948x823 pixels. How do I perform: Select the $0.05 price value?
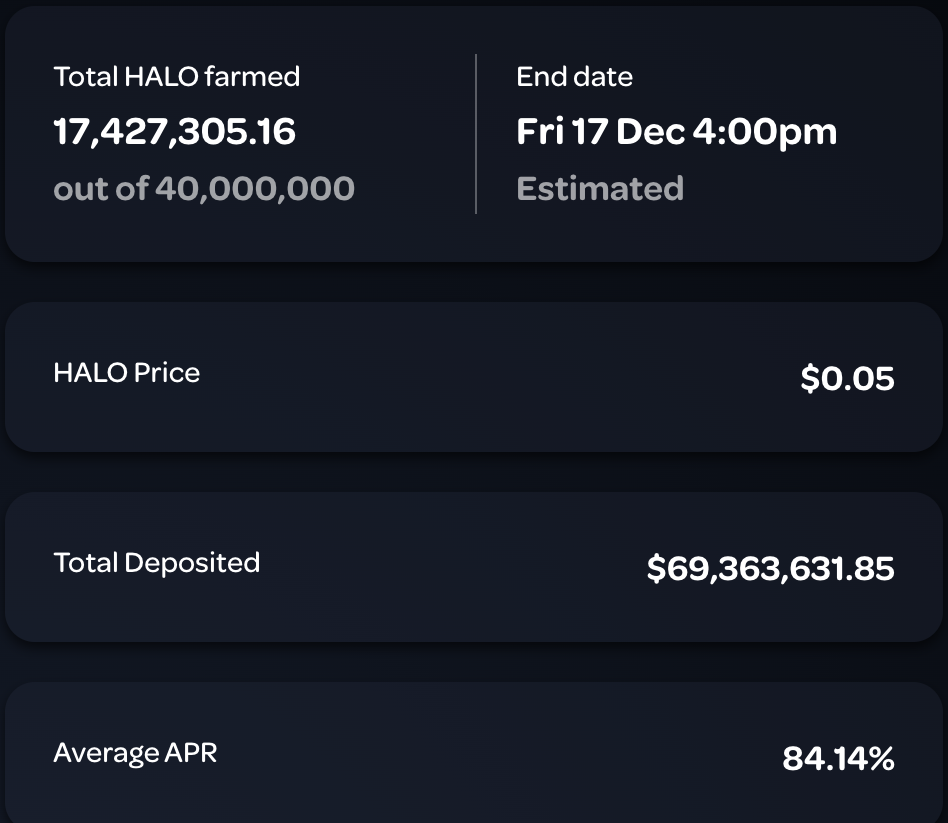click(847, 379)
